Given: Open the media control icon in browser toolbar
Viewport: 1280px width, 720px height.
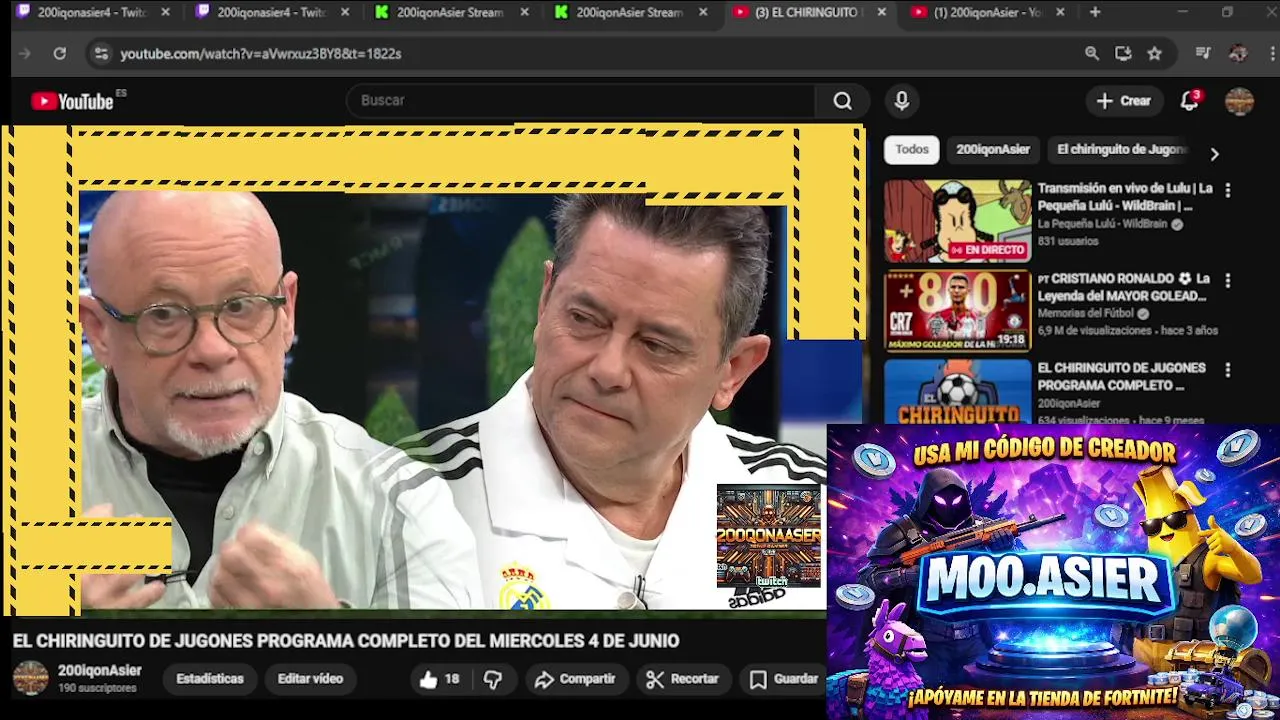Looking at the screenshot, I should point(1203,53).
